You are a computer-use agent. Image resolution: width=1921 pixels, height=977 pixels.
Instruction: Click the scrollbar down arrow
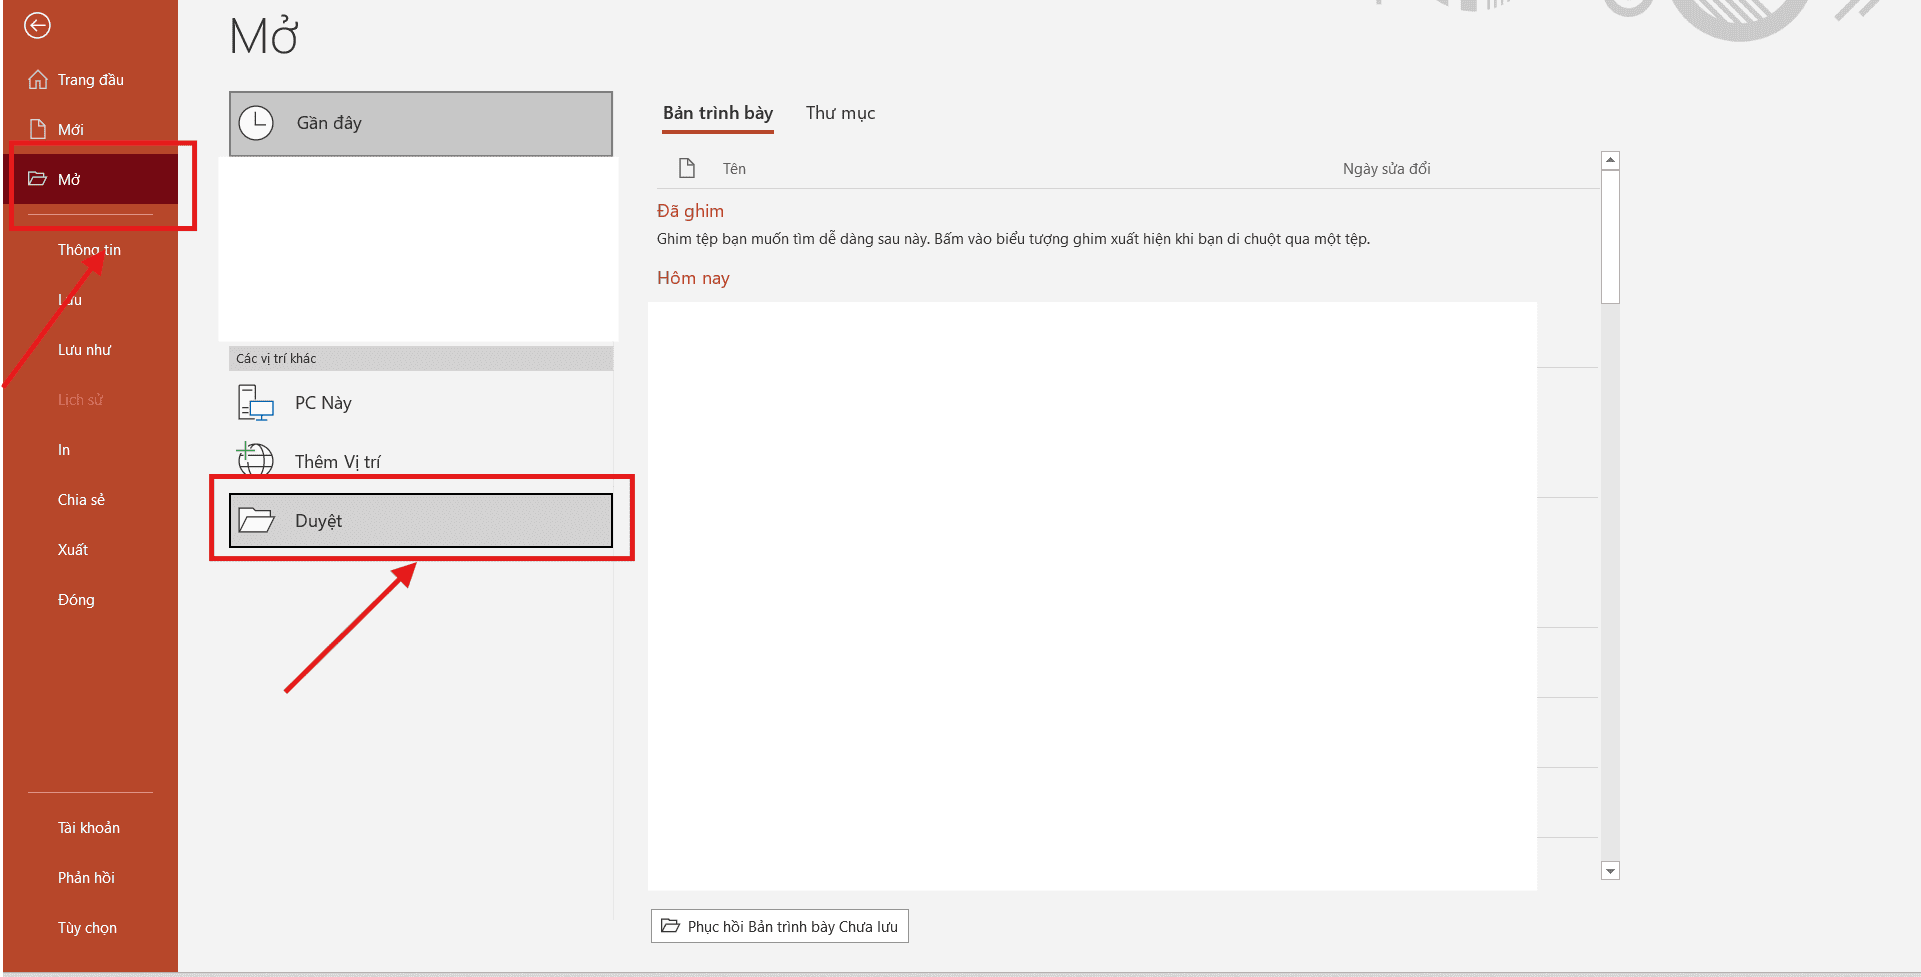[1610, 871]
